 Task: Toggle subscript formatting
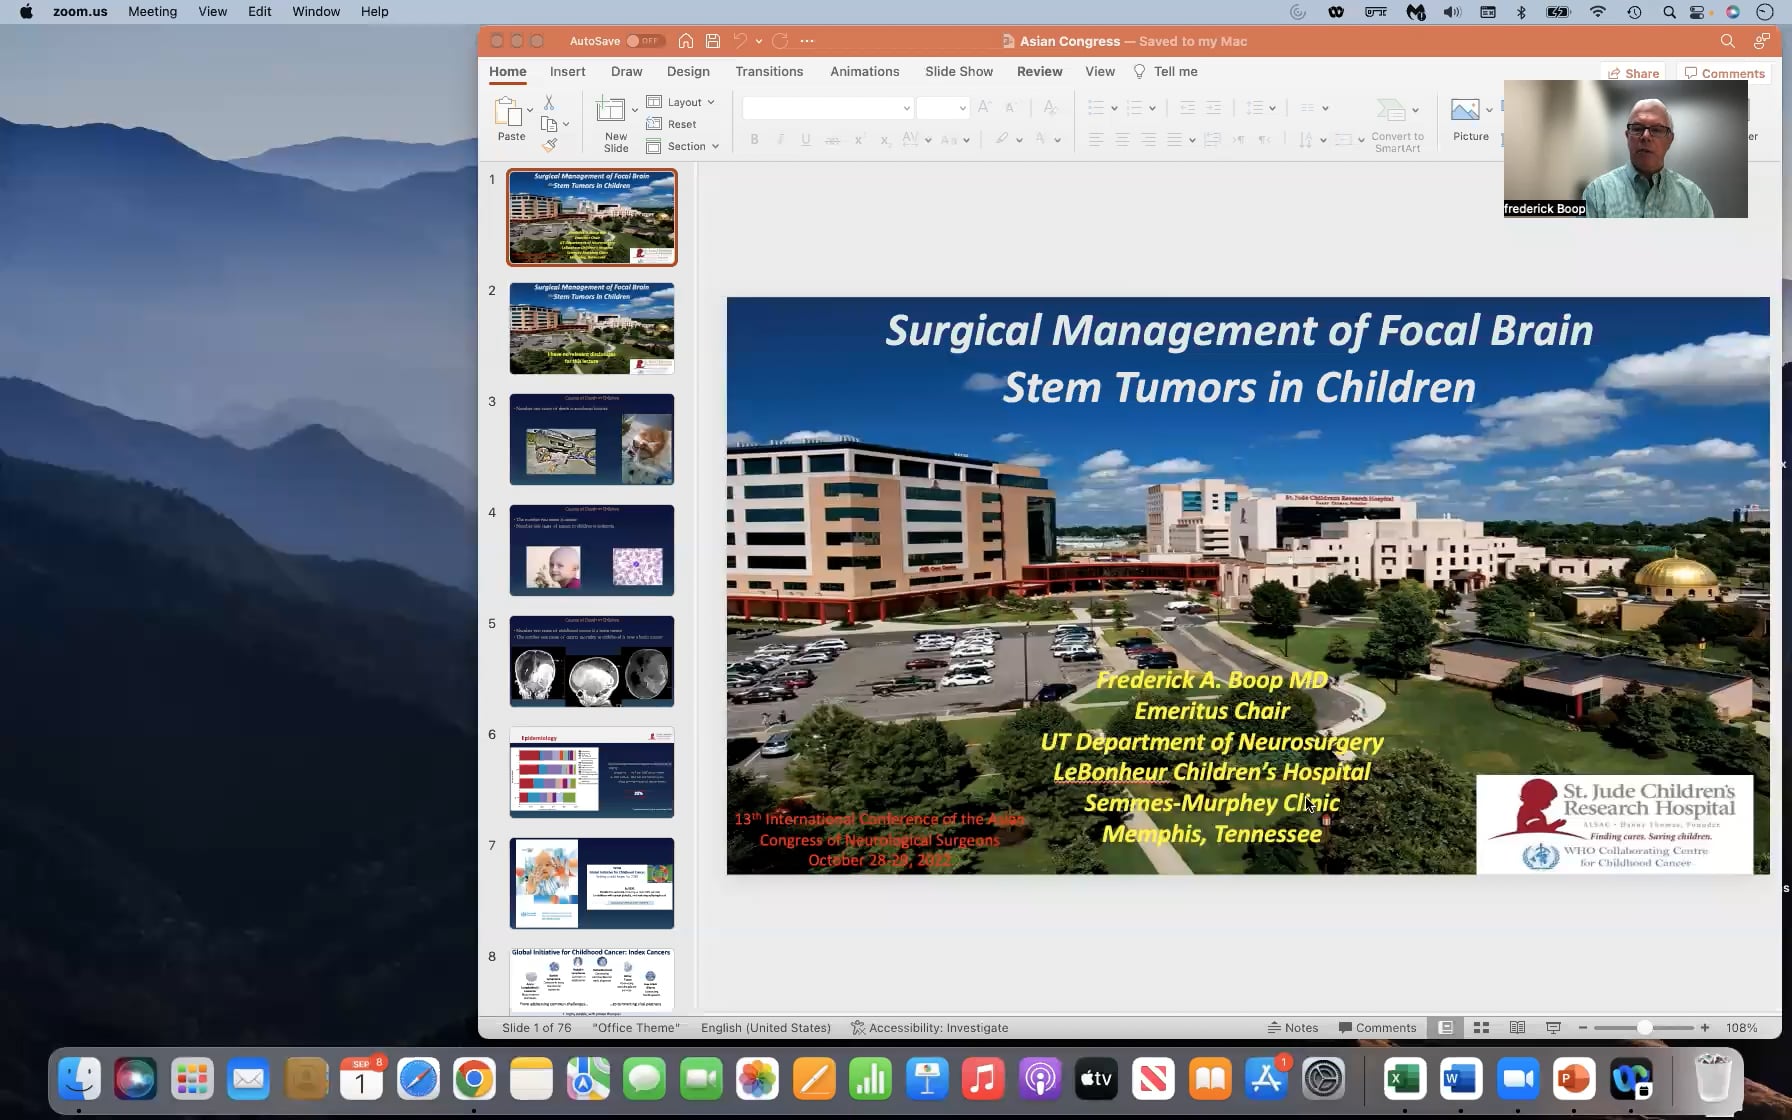tap(884, 139)
